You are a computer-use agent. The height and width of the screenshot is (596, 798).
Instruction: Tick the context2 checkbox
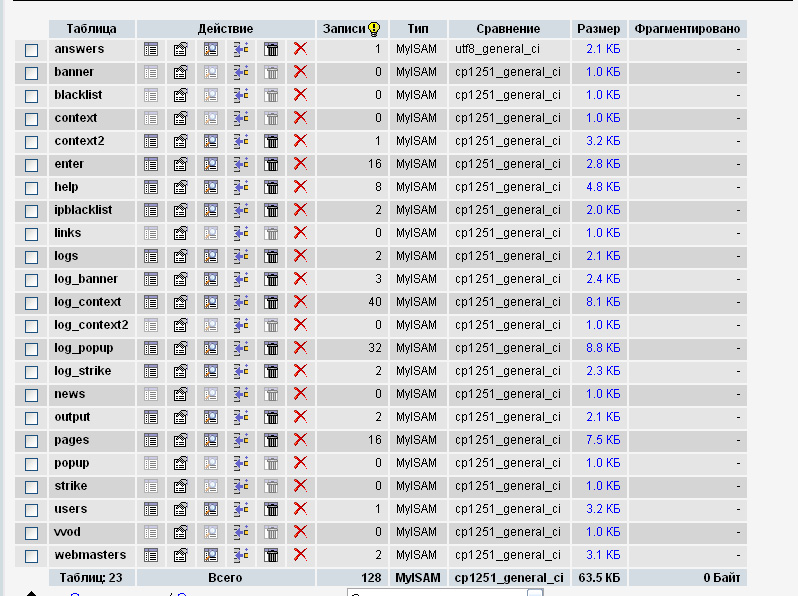32,142
